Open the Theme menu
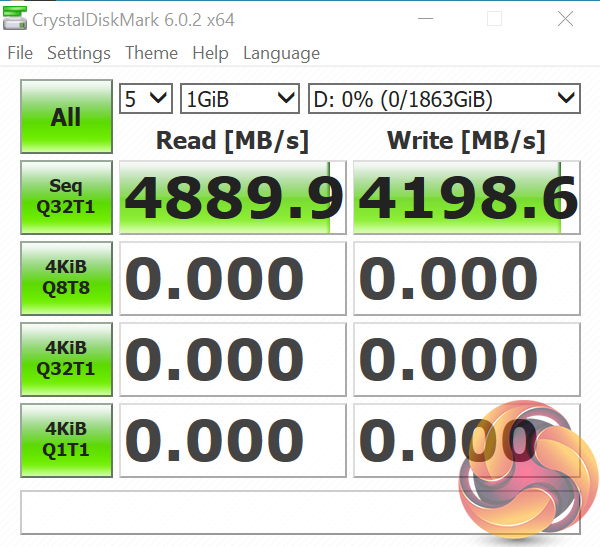 [x=152, y=53]
